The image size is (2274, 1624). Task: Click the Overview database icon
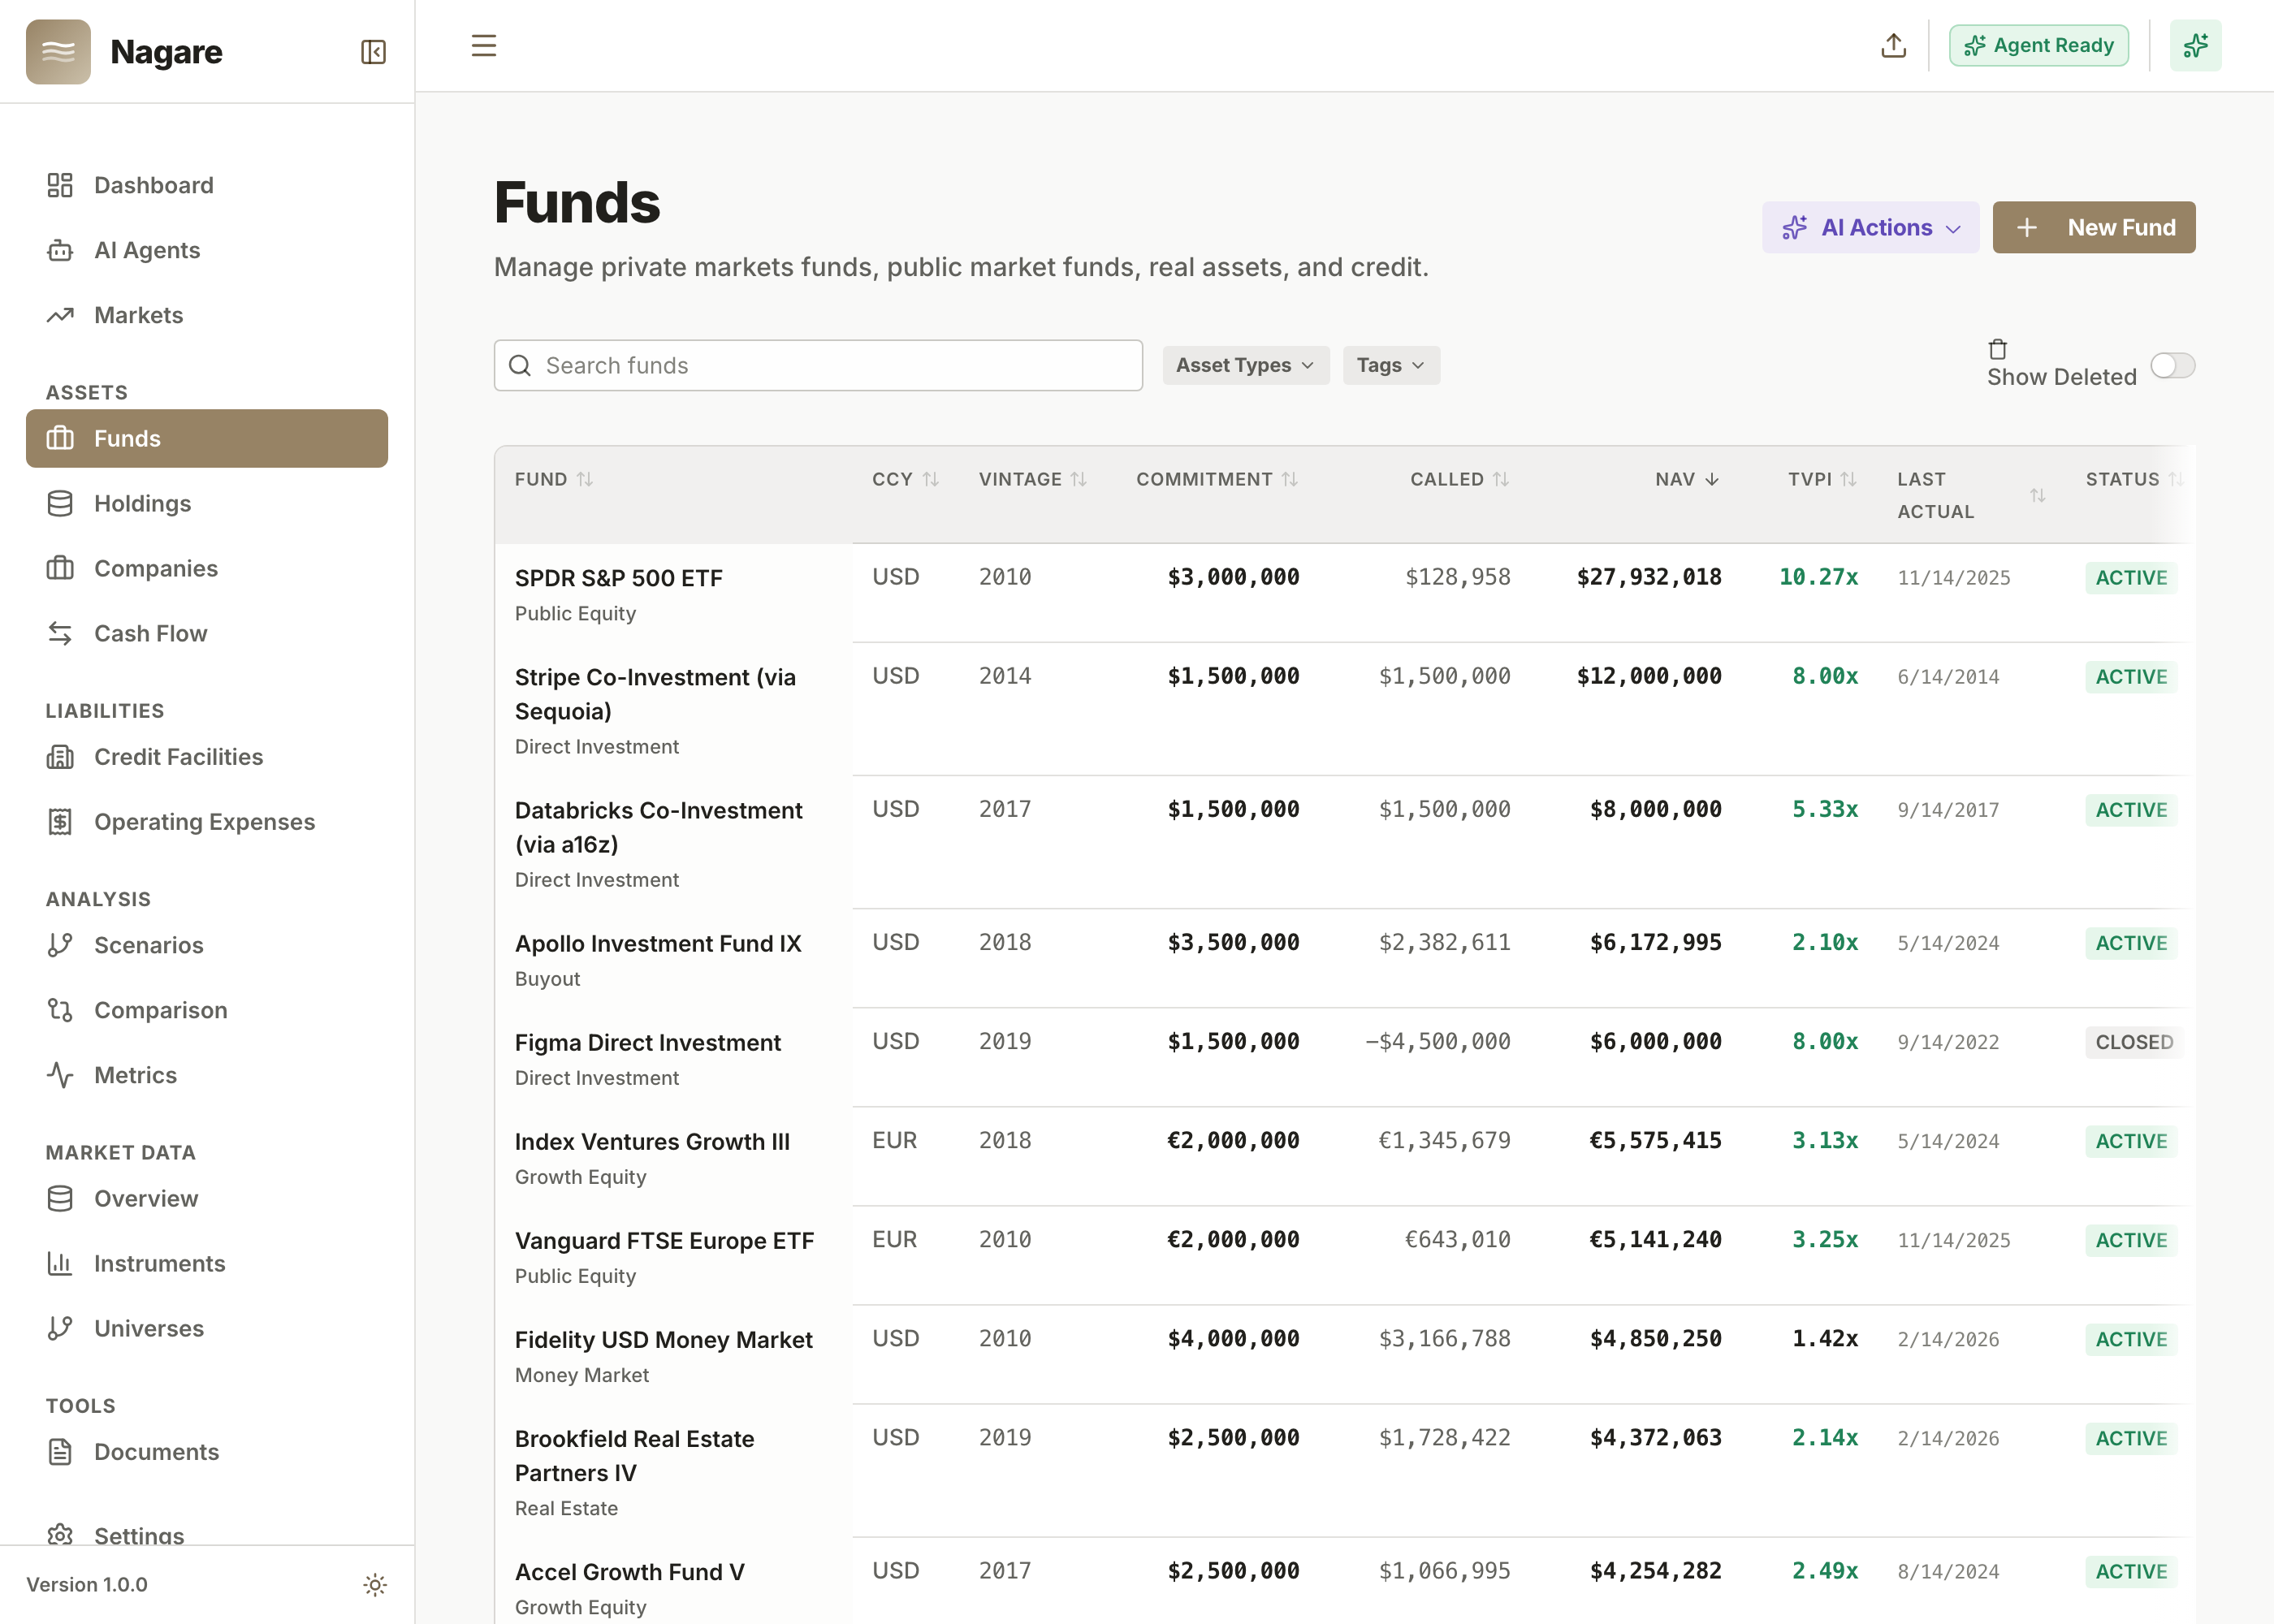[60, 1198]
